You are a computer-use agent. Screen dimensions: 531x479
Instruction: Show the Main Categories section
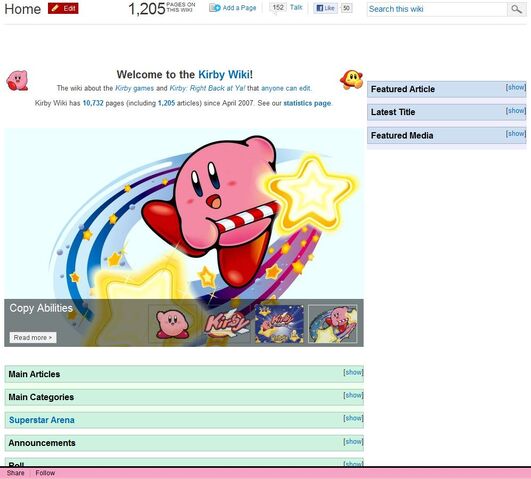(353, 395)
